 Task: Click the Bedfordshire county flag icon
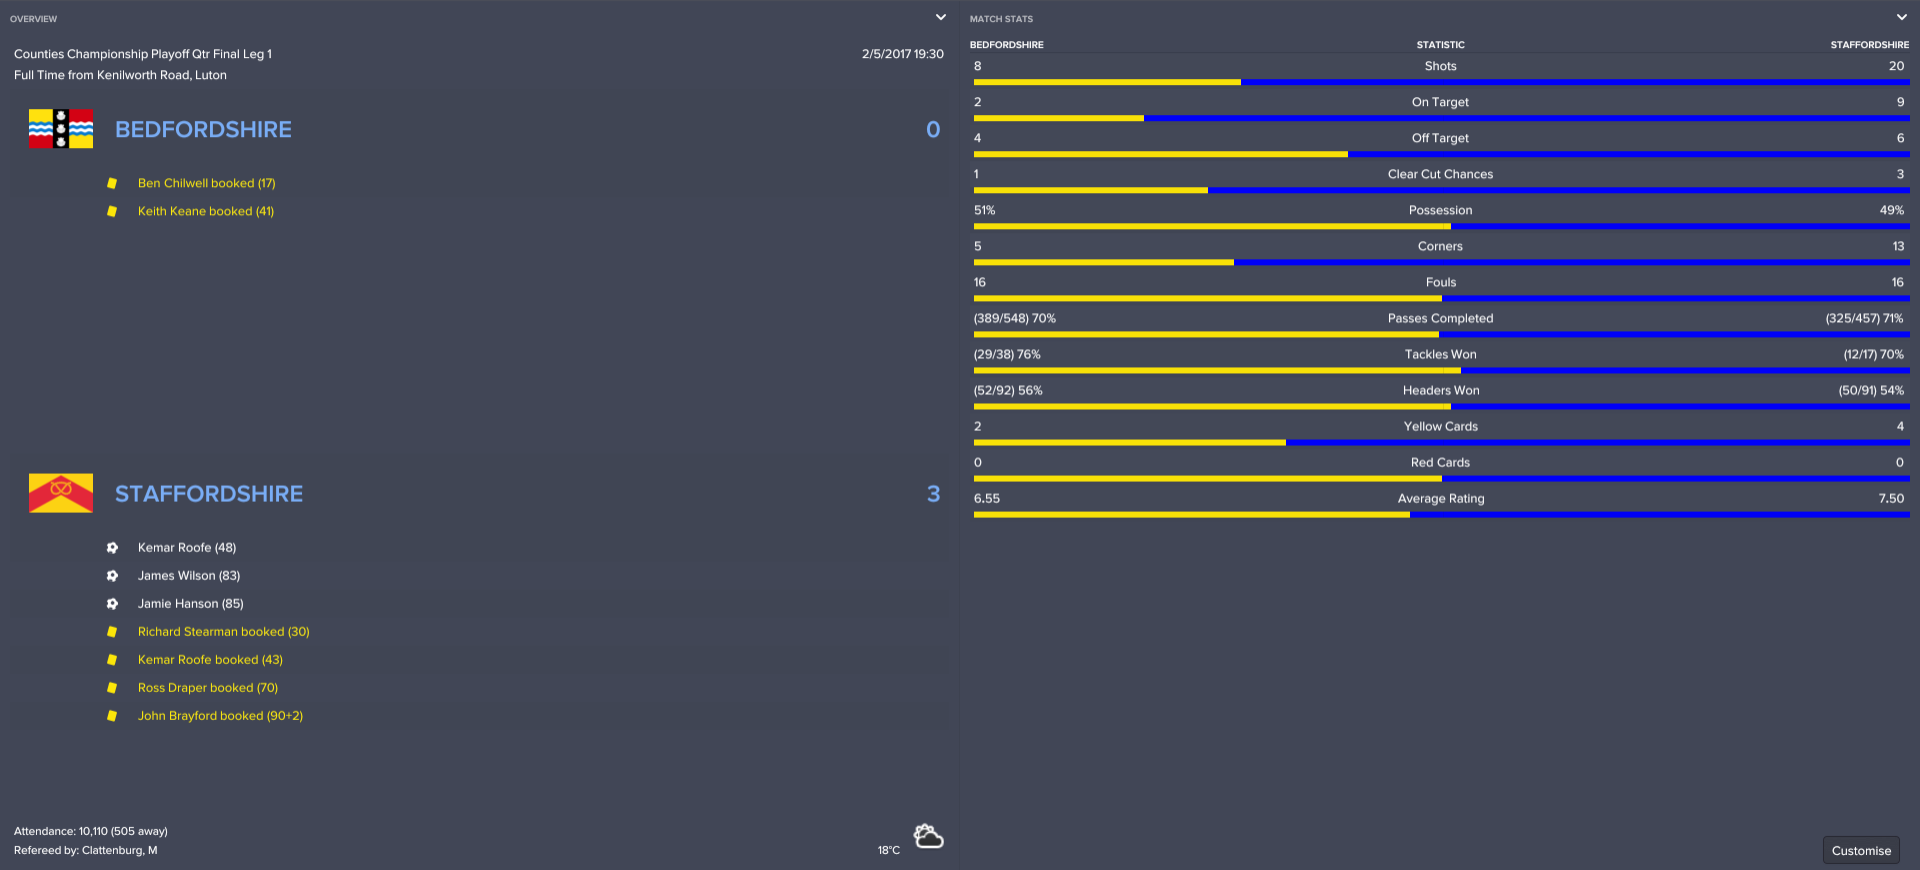tap(61, 129)
